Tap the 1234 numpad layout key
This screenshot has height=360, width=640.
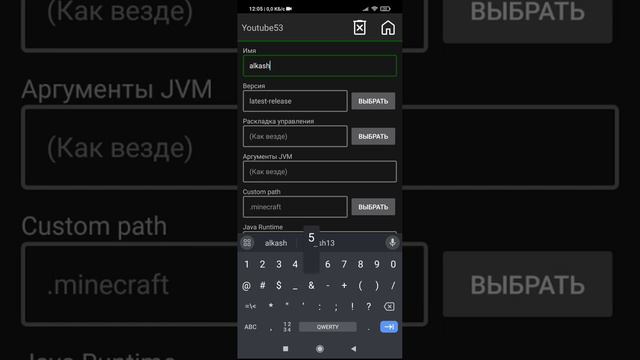pyautogui.click(x=287, y=327)
